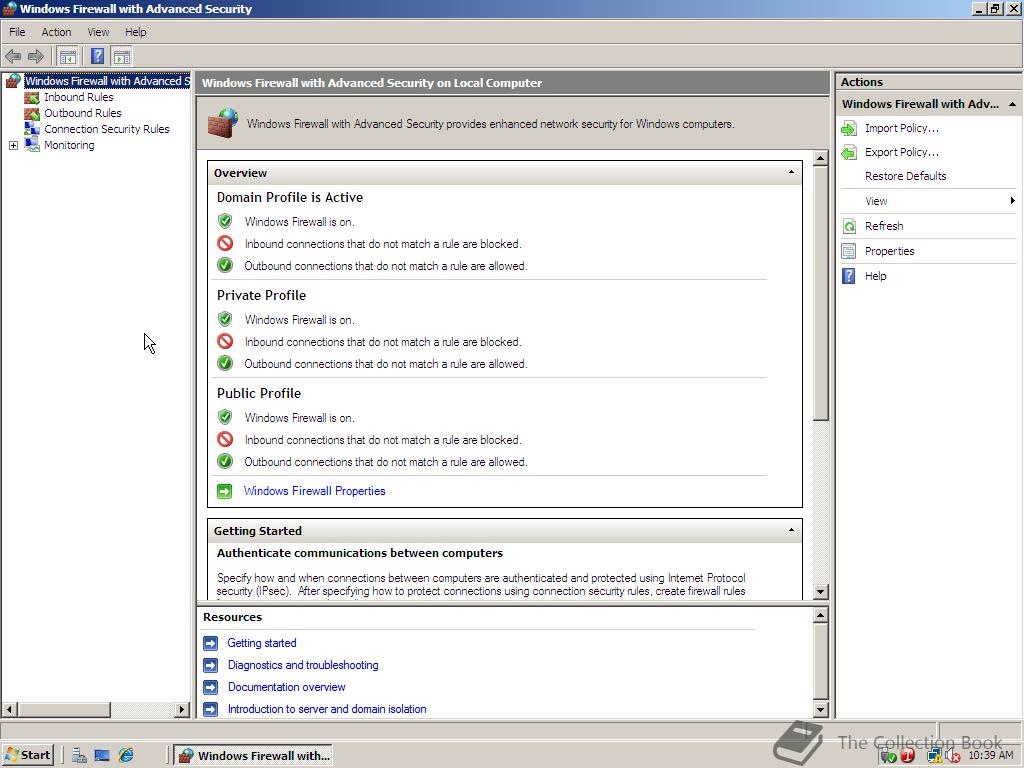Click the Import Policy green arrow icon
Viewport: 1024px width, 768px height.
[849, 129]
